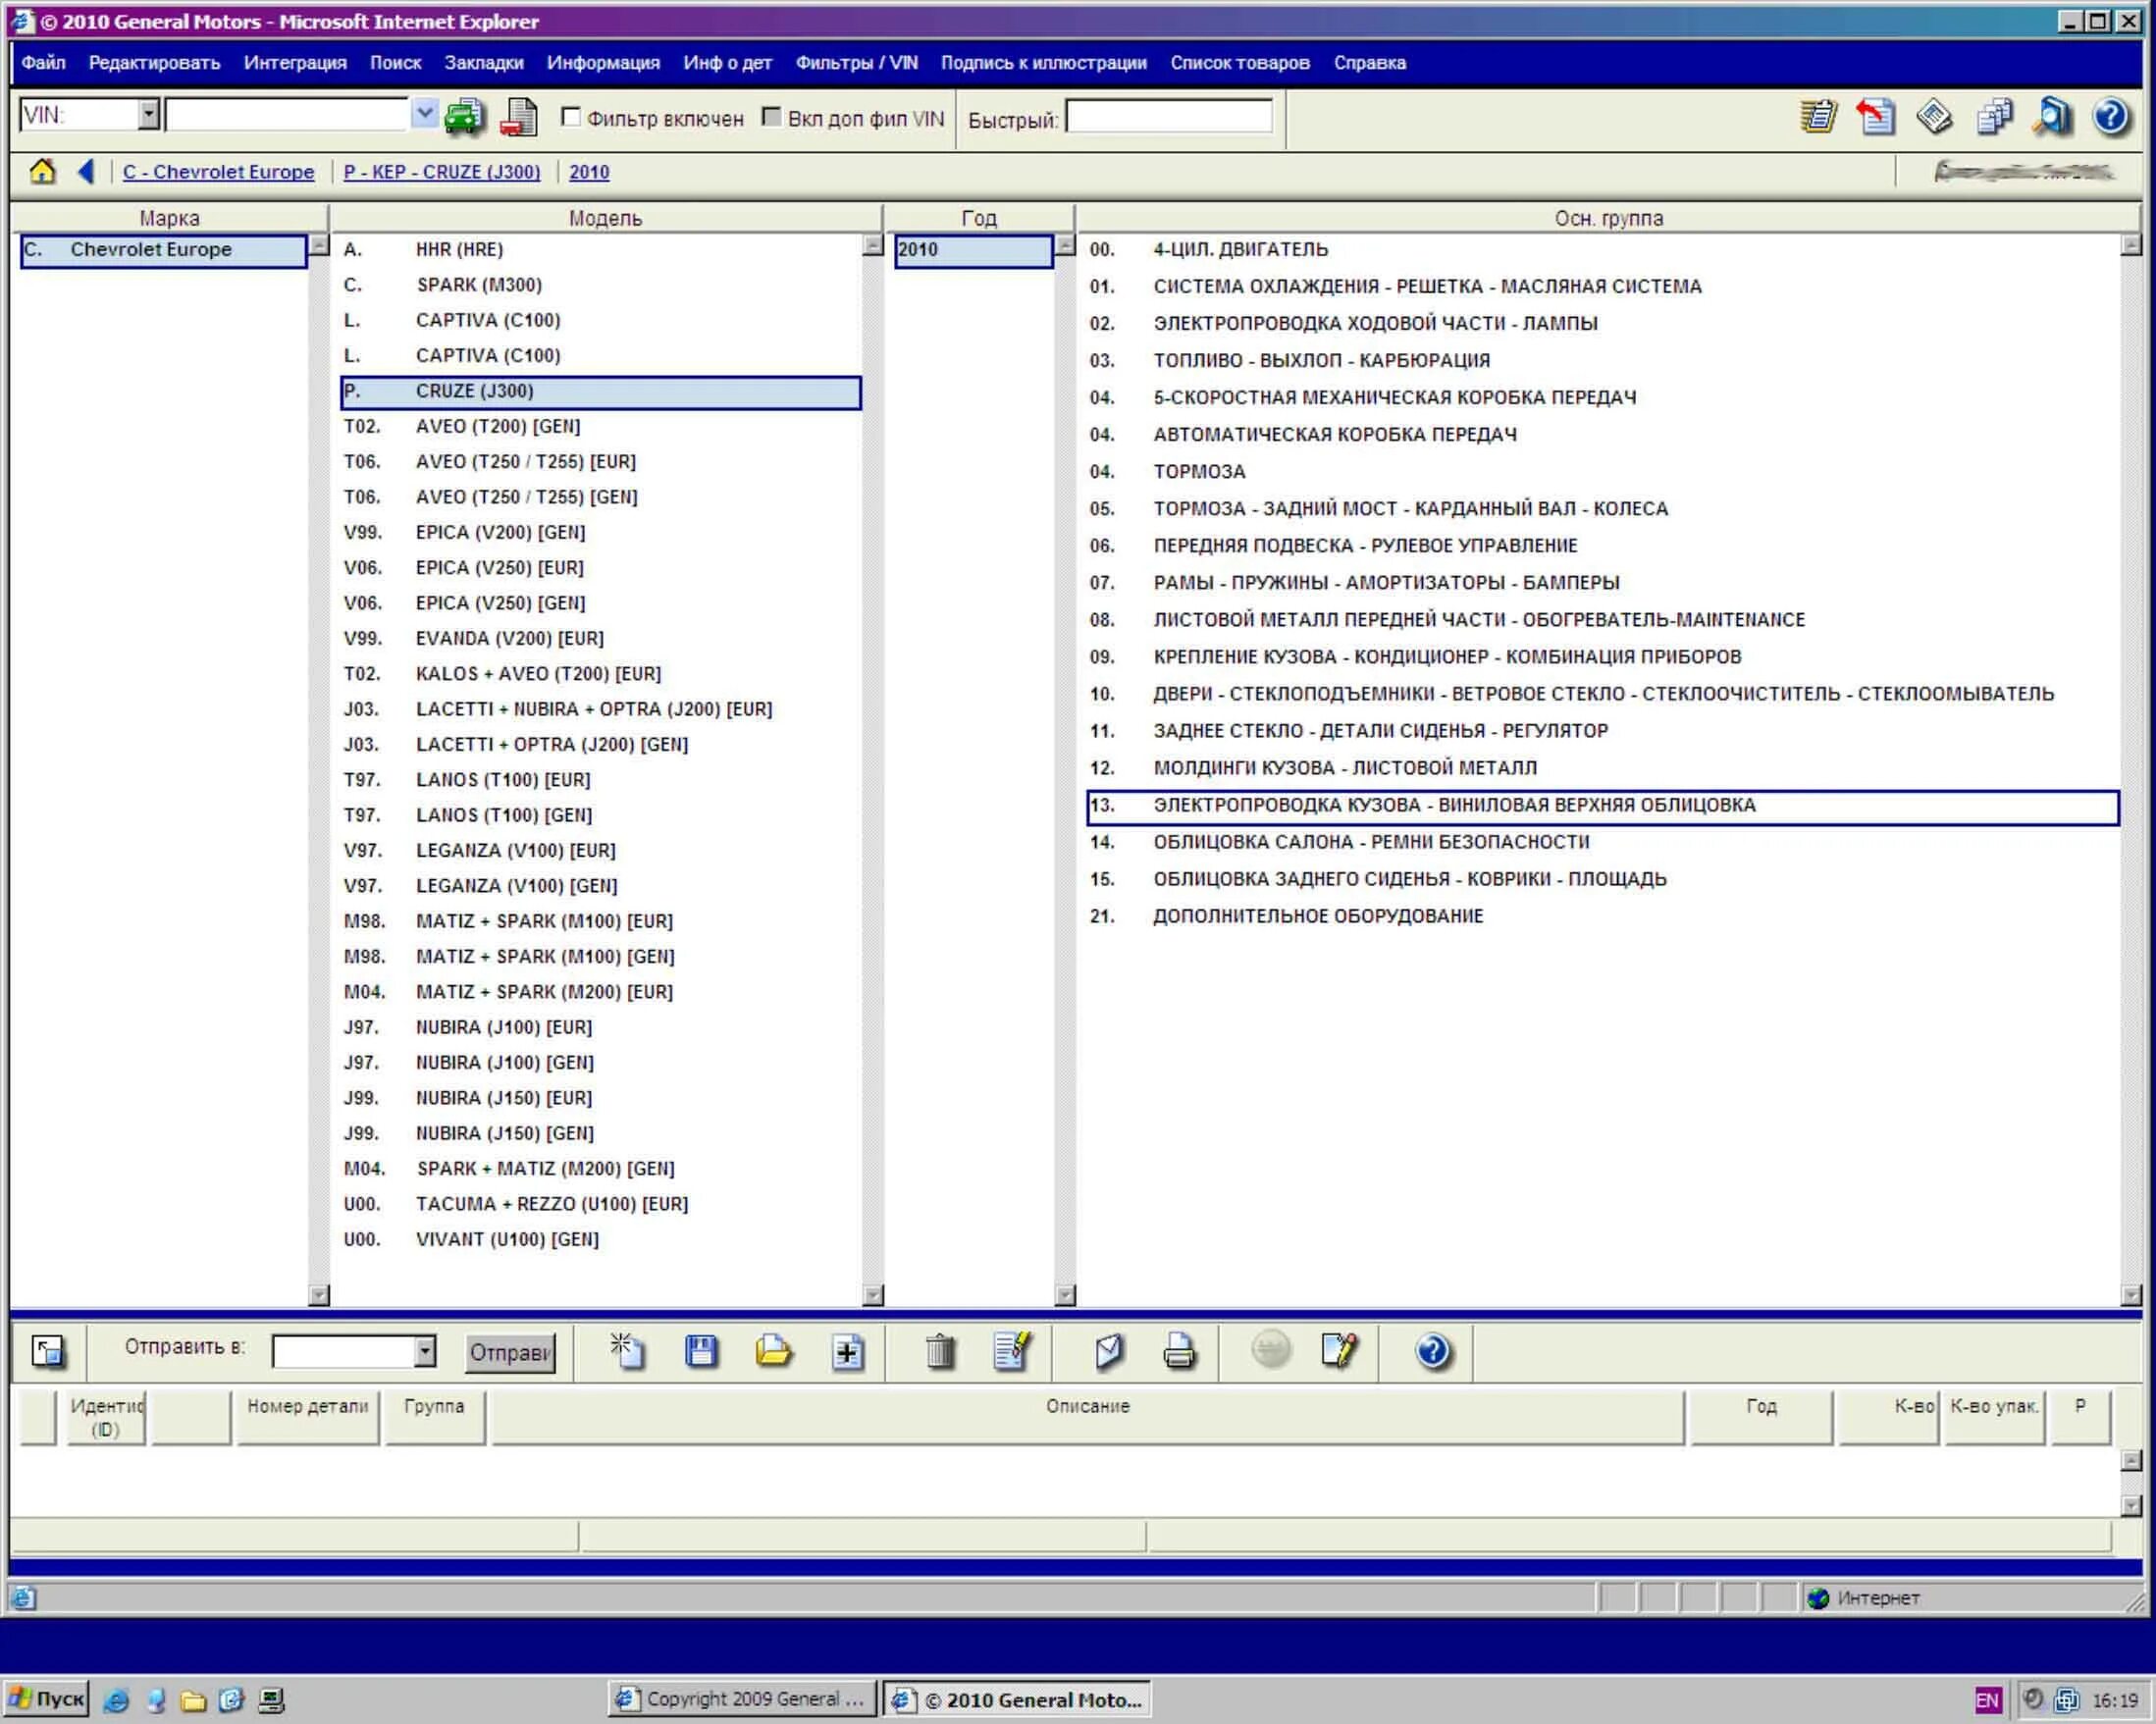Open the VIN type dropdown

148,114
